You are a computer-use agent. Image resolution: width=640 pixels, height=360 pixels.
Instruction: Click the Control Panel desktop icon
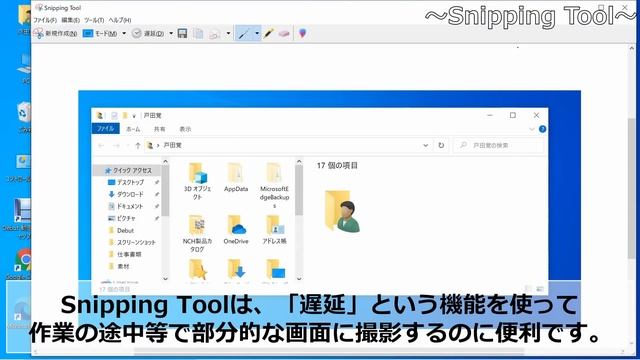23,162
